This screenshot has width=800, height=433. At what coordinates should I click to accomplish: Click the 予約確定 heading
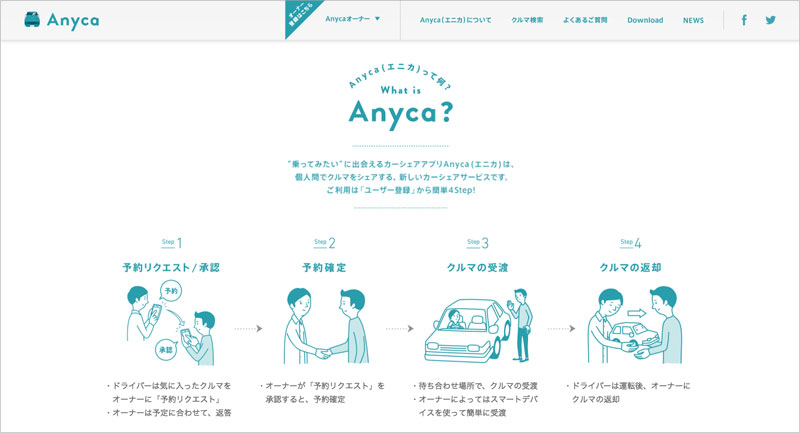point(324,268)
